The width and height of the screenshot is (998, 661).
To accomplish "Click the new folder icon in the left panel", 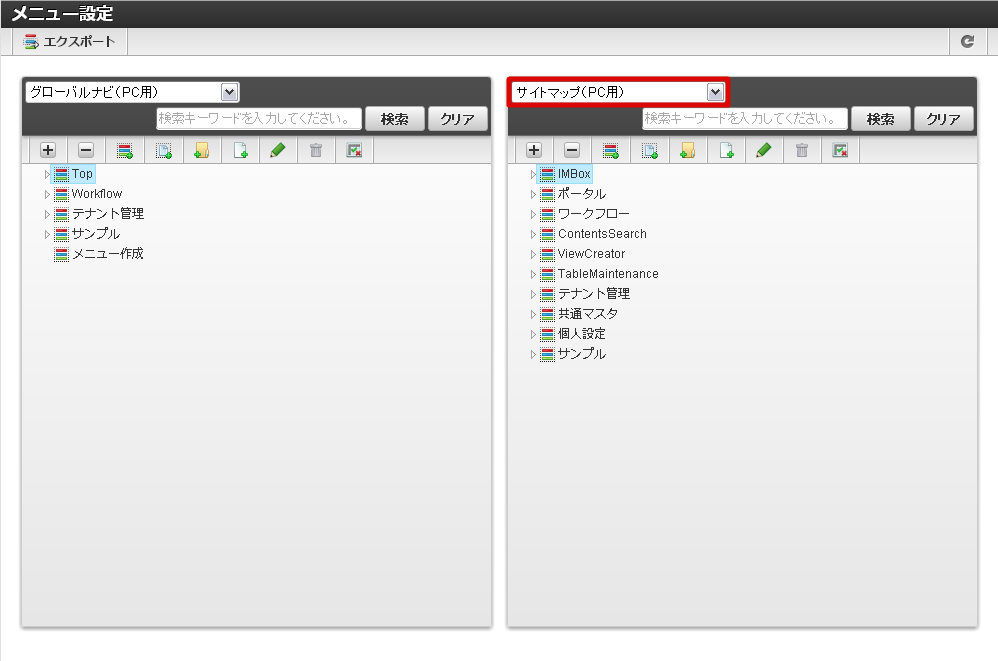I will pyautogui.click(x=202, y=151).
